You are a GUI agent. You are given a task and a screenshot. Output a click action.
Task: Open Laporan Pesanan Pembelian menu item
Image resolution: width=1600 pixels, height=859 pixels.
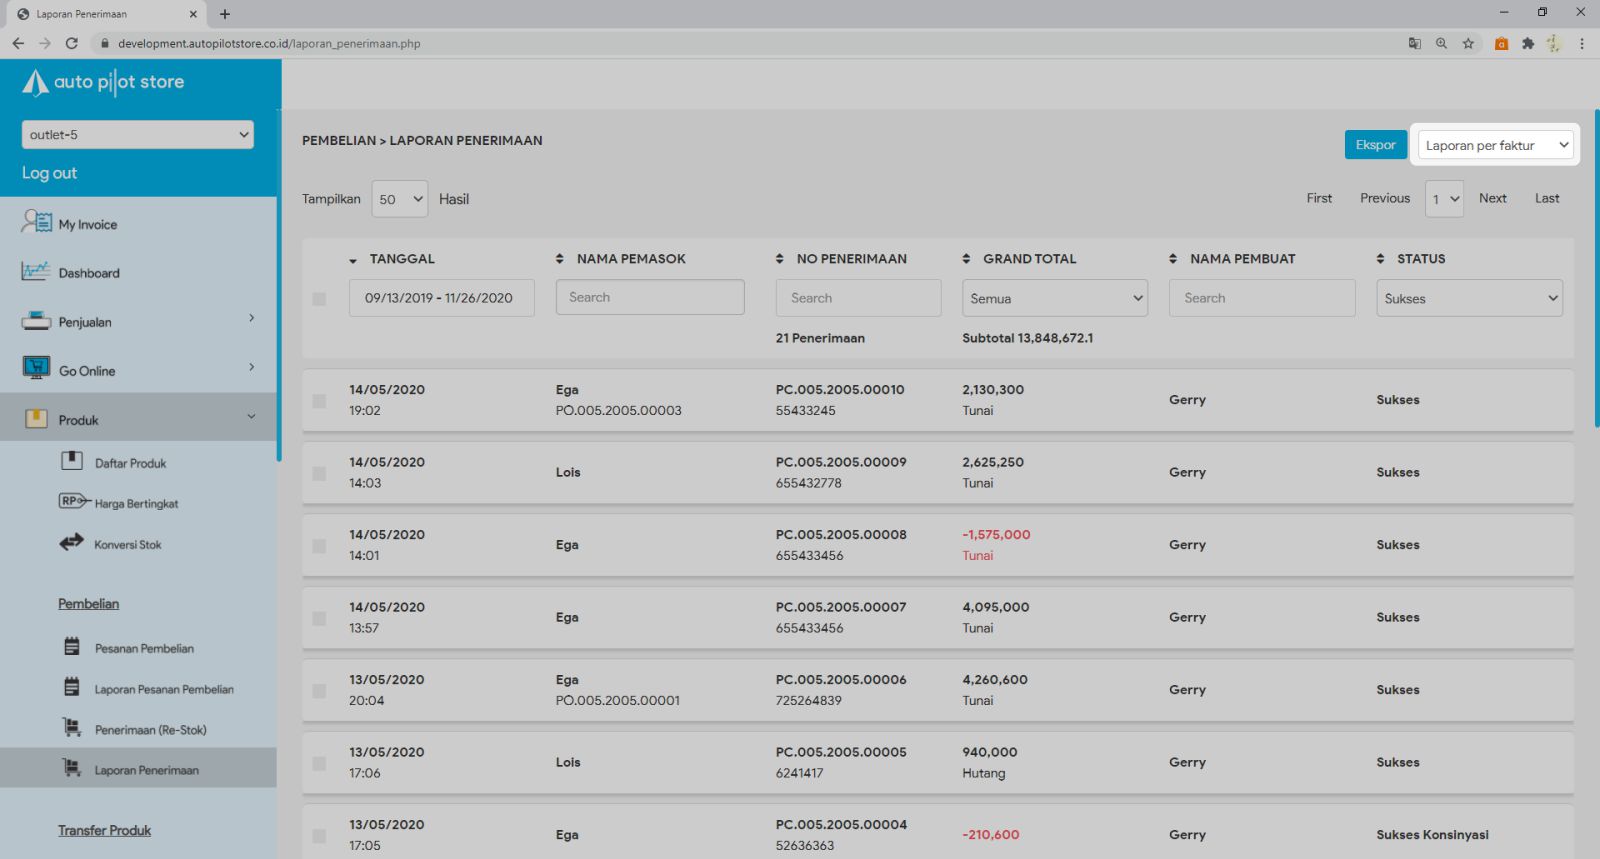(164, 689)
